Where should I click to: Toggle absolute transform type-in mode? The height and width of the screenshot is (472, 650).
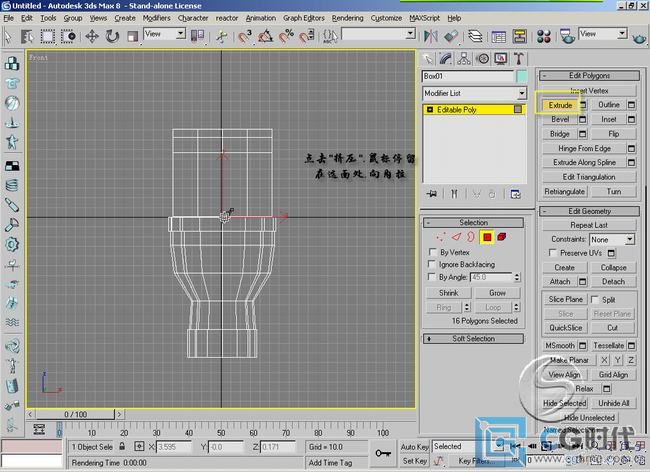point(139,447)
